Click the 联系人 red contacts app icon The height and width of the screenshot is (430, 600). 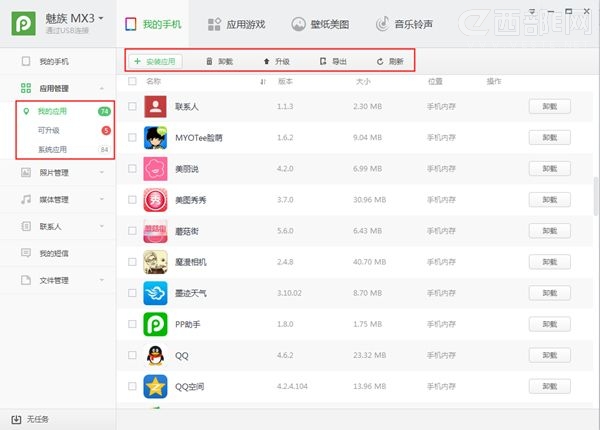[x=155, y=106]
